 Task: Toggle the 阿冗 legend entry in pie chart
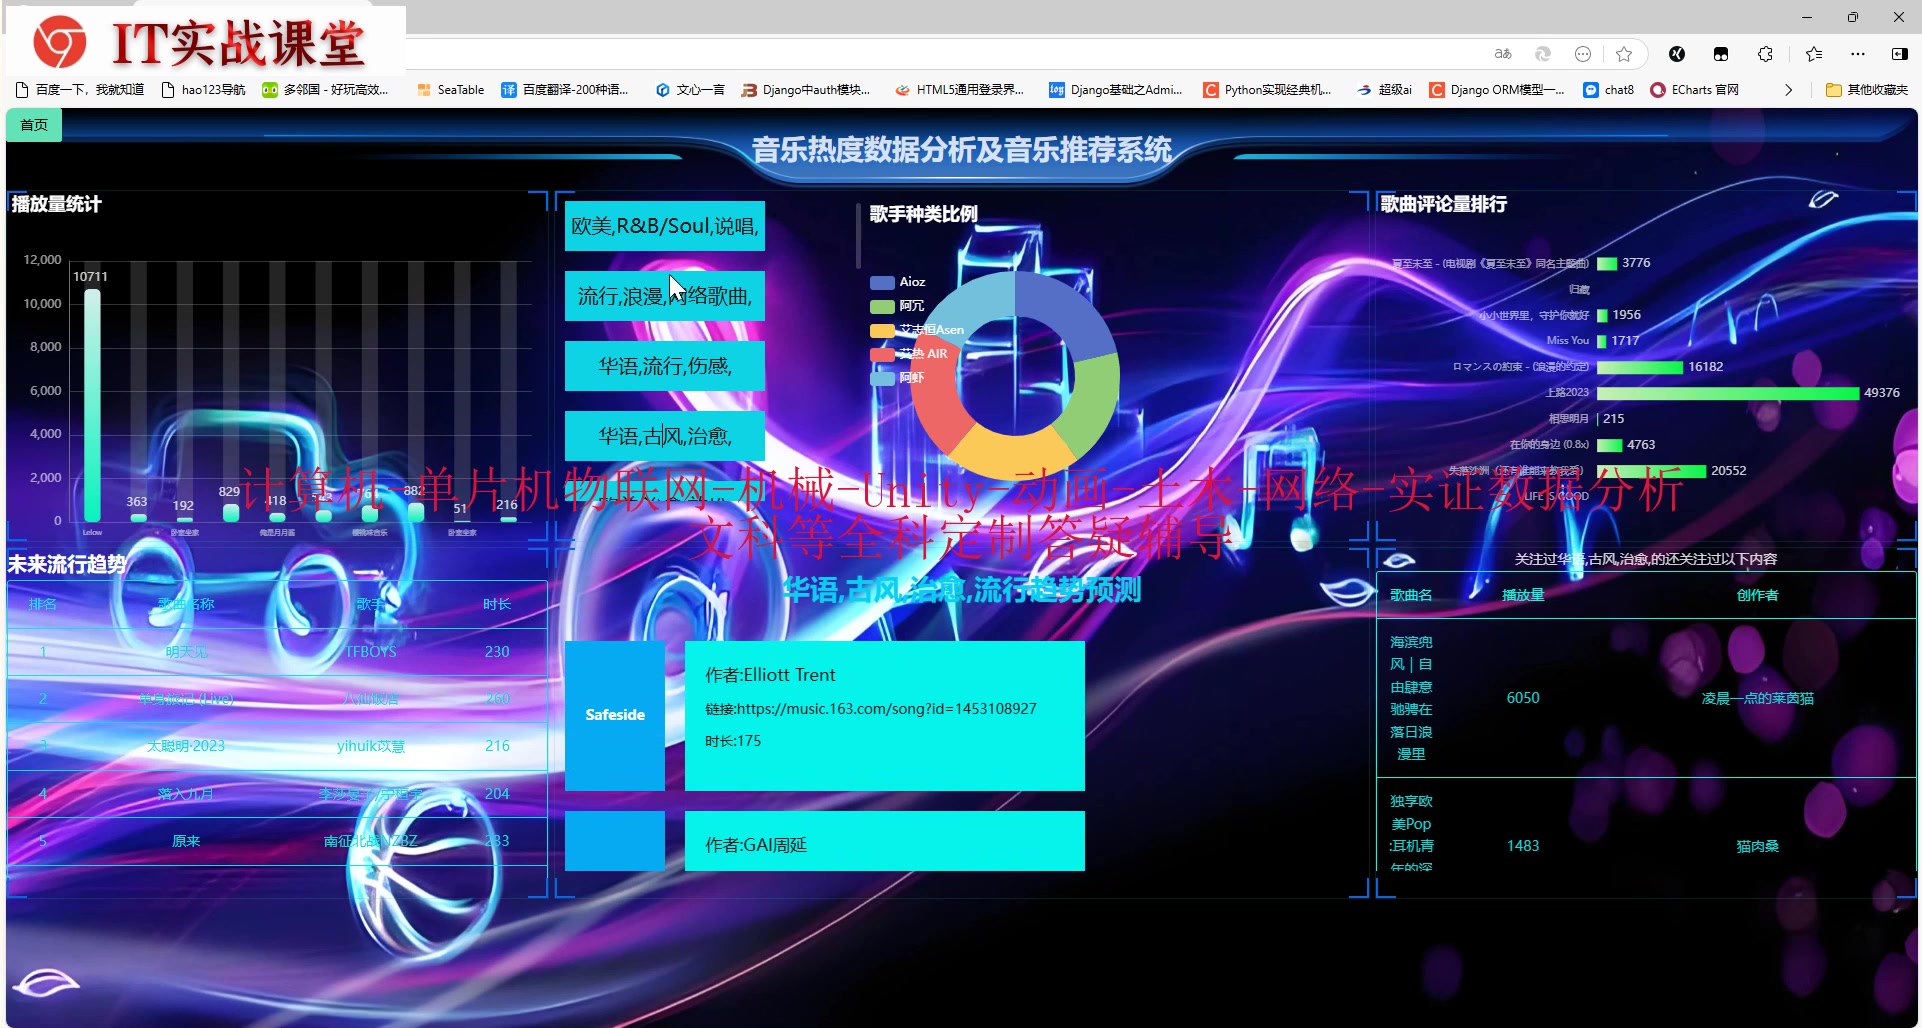pyautogui.click(x=897, y=306)
